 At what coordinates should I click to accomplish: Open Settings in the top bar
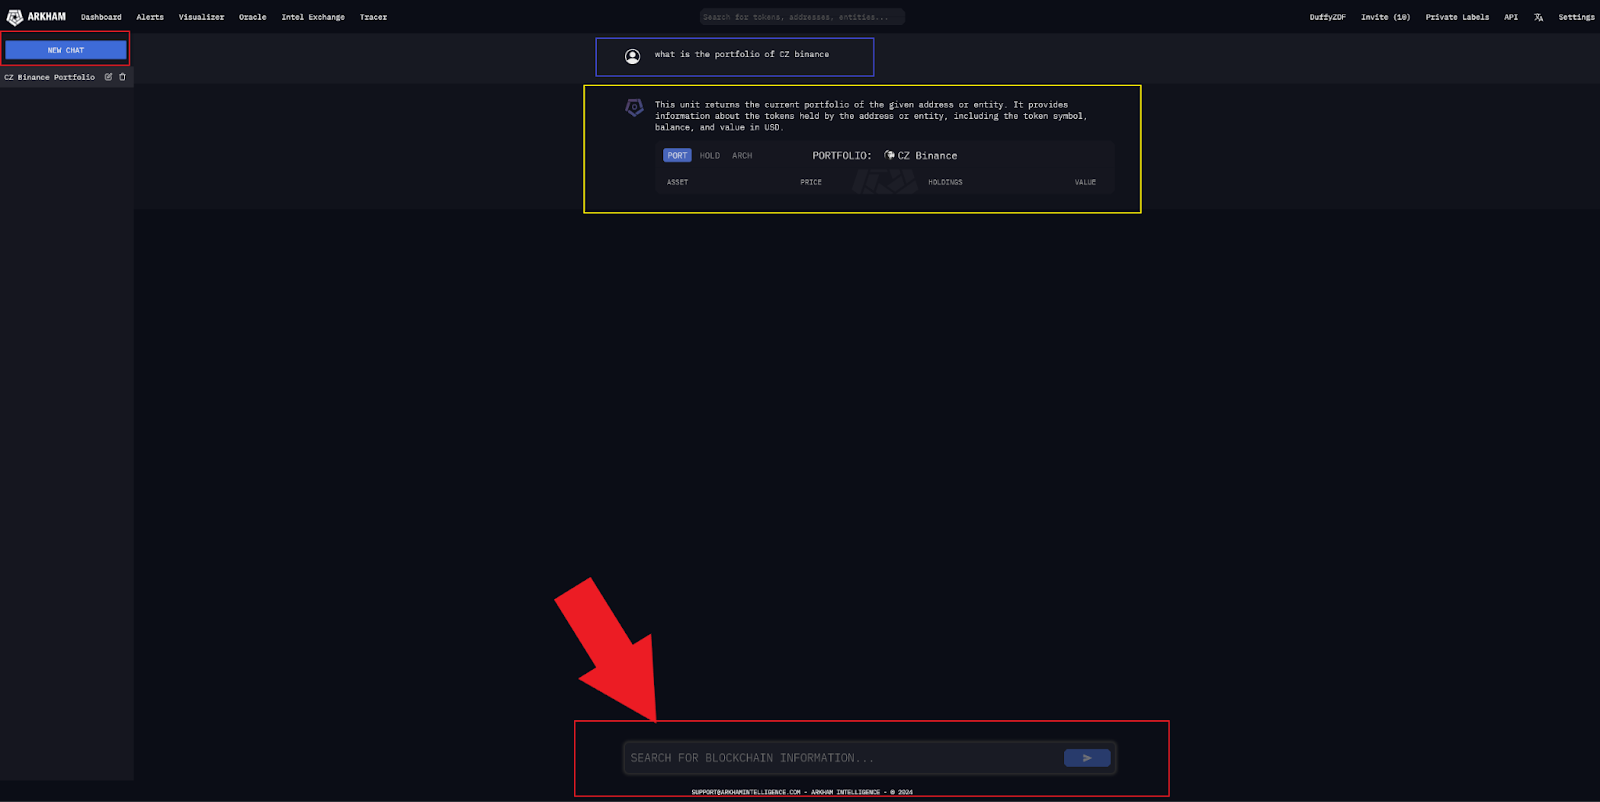[x=1576, y=17]
